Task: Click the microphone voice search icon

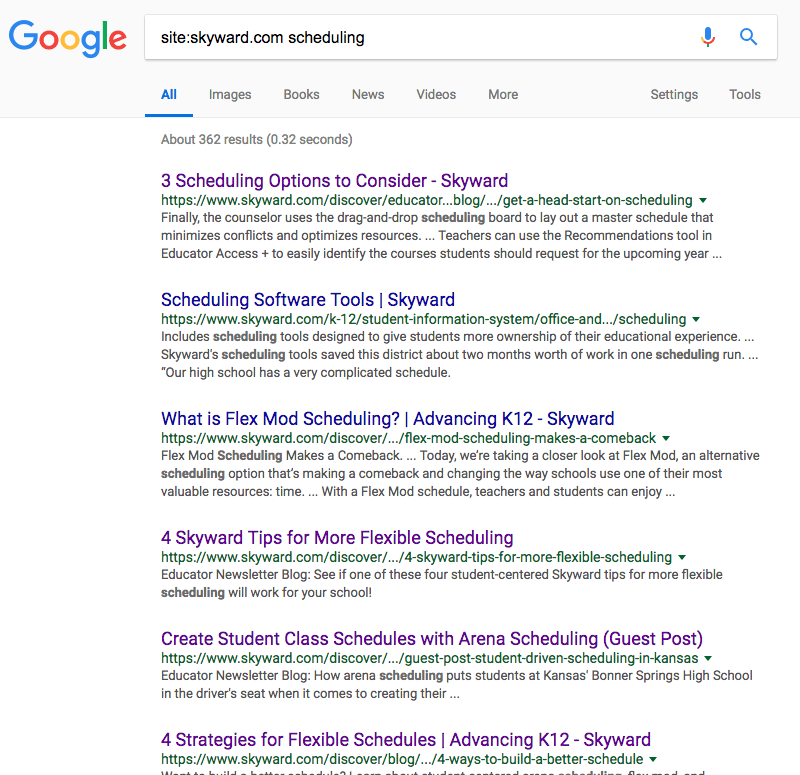Action: (708, 37)
